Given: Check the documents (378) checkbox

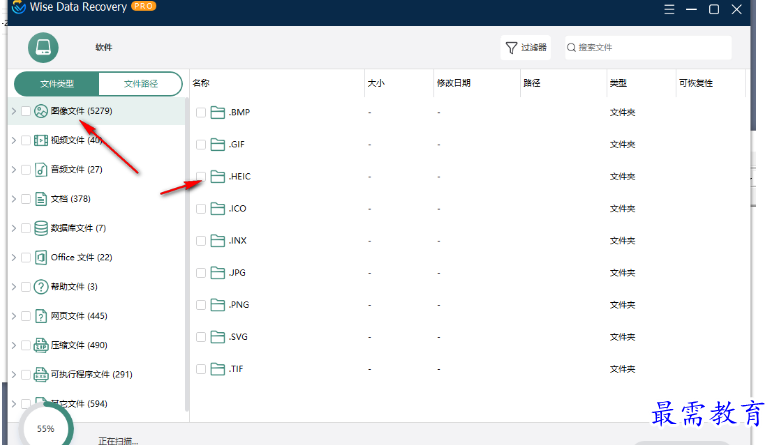Looking at the screenshot, I should 26,199.
